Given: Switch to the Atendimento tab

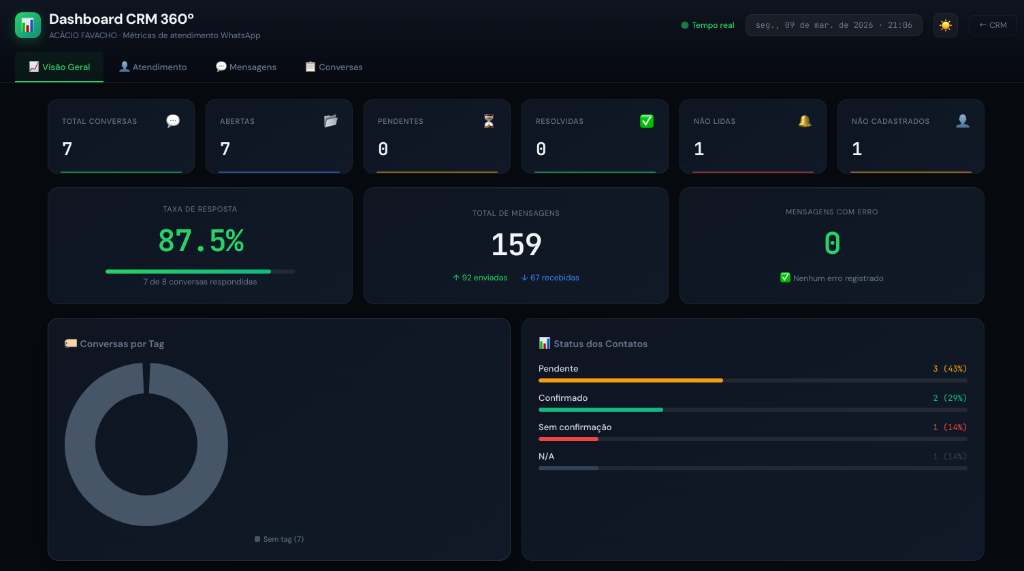Looking at the screenshot, I should [x=153, y=67].
